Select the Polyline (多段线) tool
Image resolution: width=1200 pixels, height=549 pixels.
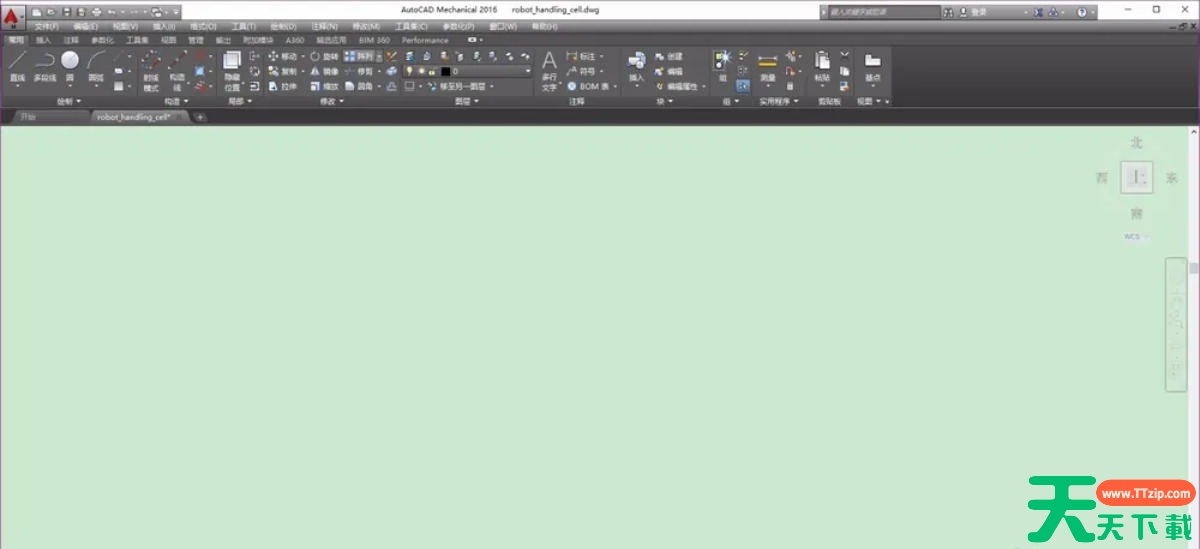[44, 67]
